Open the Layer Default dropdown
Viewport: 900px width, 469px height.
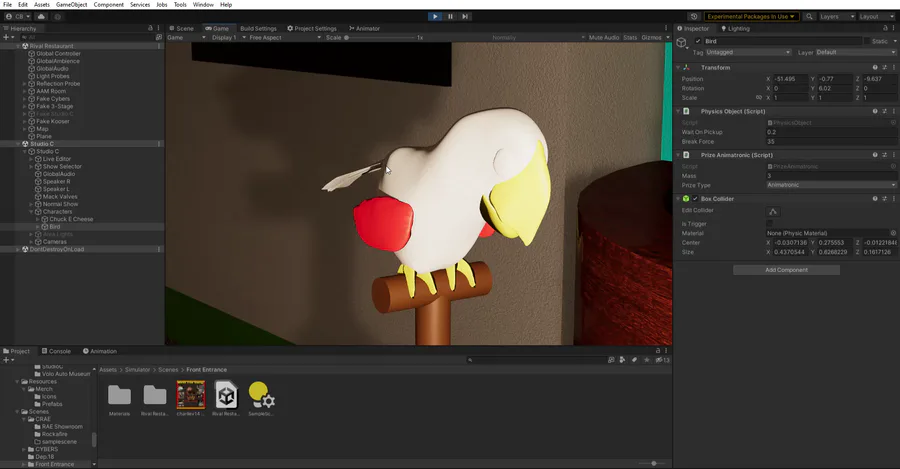[x=855, y=52]
